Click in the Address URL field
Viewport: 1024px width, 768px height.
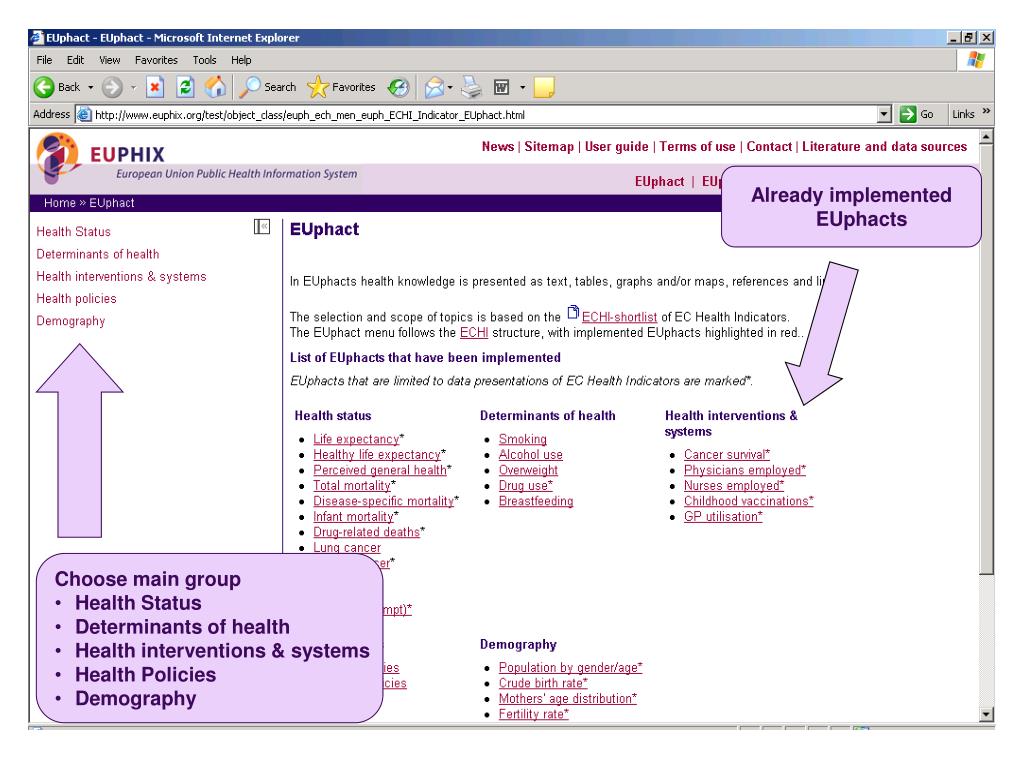[483, 115]
